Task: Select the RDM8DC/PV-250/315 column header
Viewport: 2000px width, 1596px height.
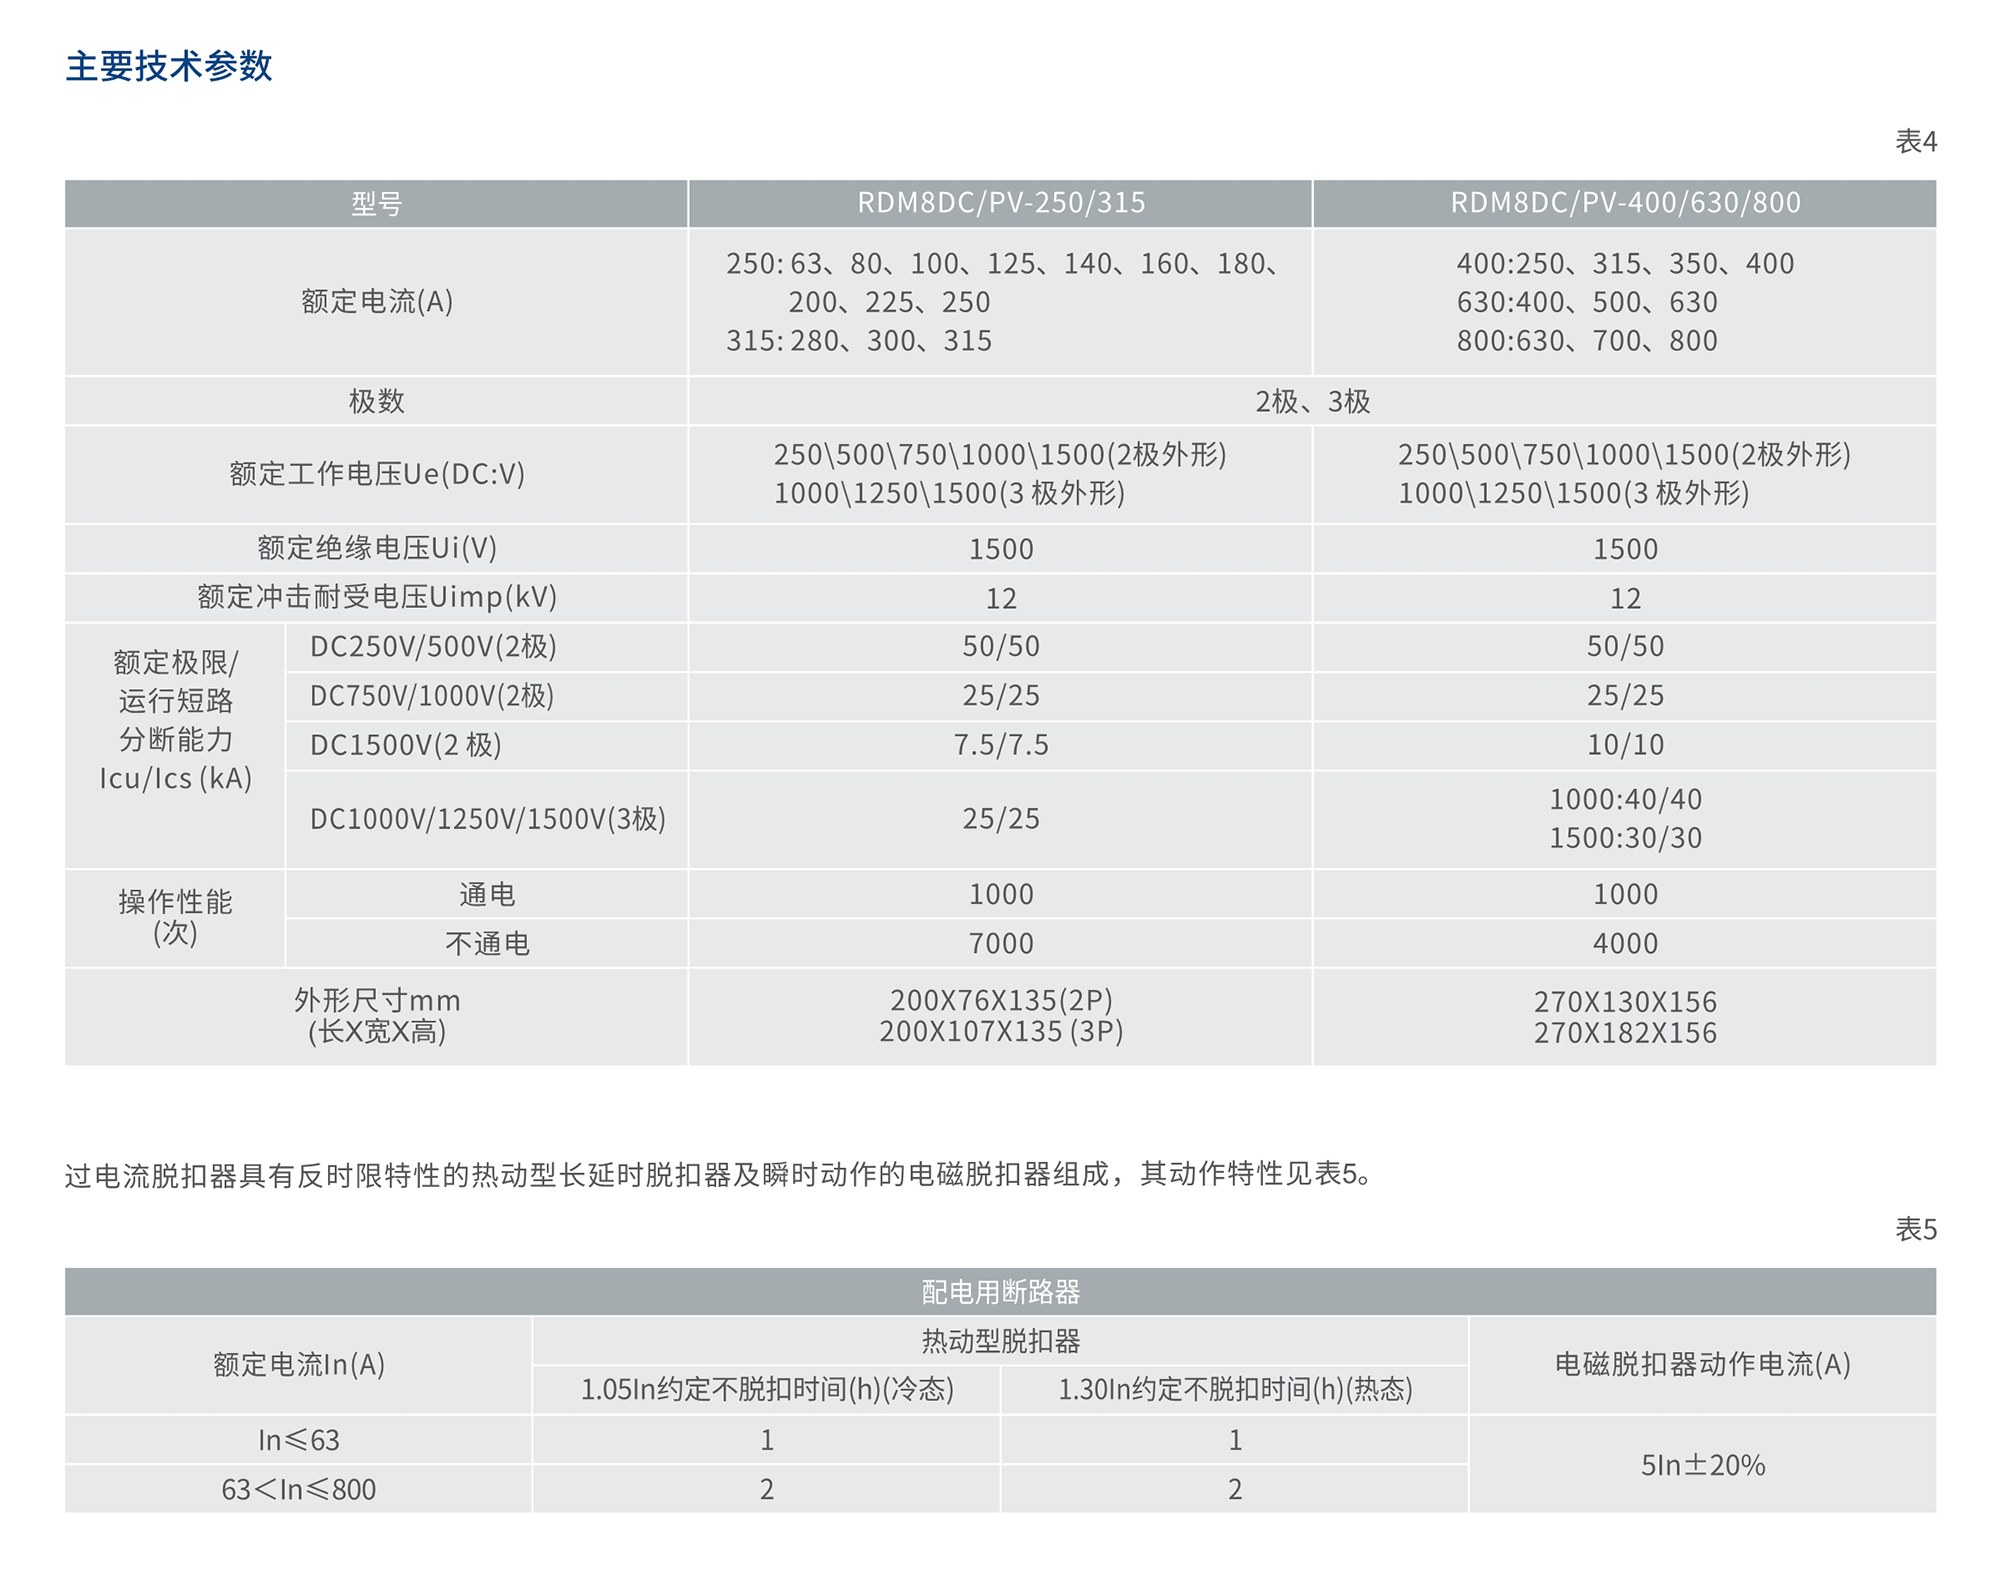Action: 1001,203
